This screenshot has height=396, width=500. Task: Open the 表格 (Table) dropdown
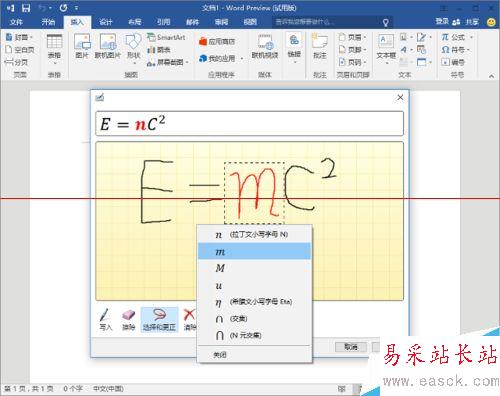click(x=54, y=50)
